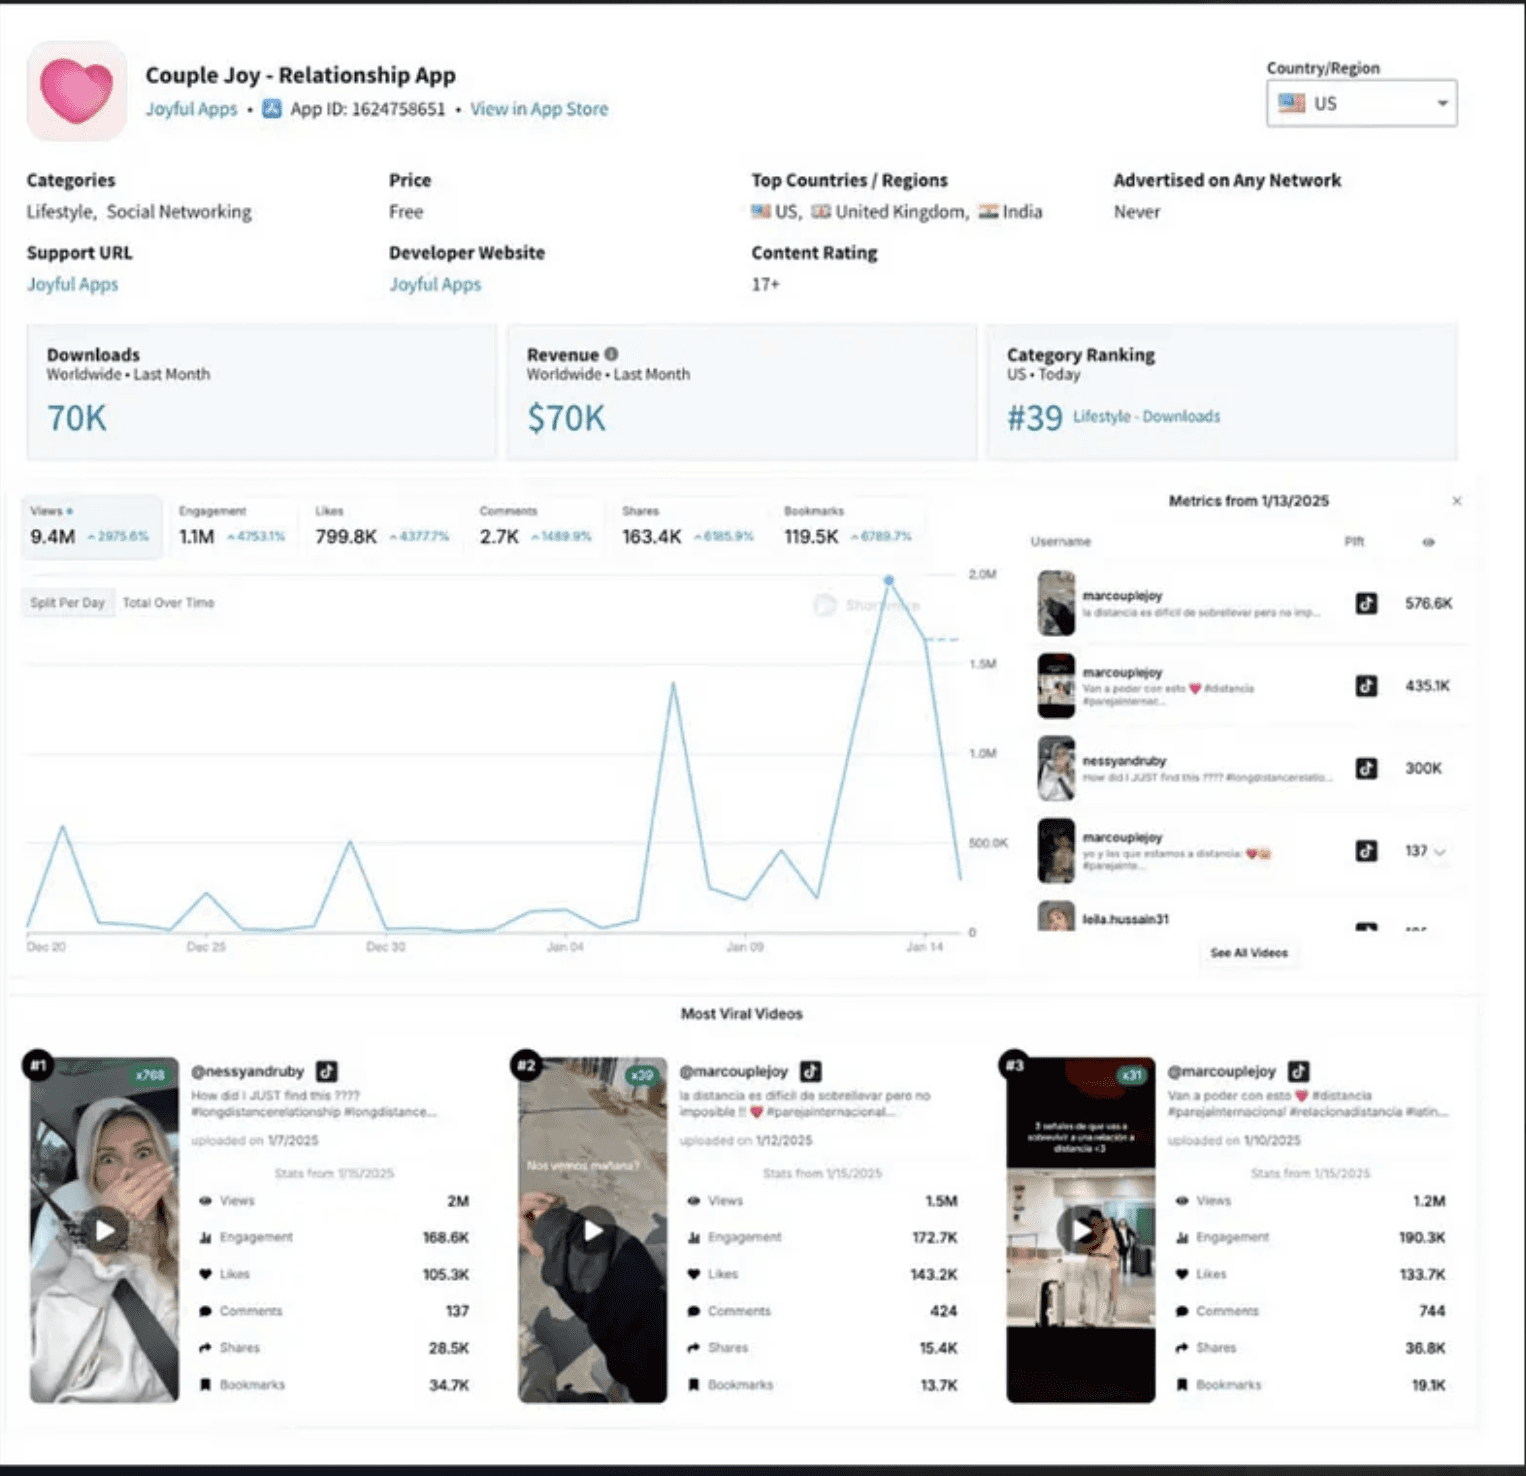The height and width of the screenshot is (1476, 1526).
Task: Click Lifestyle - Downloads ranking link
Action: (x=1146, y=416)
